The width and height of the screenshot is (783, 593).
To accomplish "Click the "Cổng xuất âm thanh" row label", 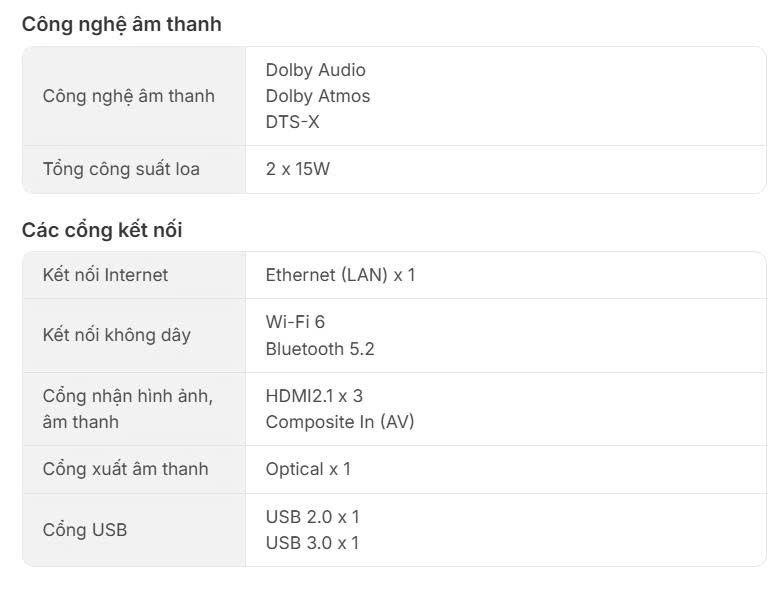I will click(125, 469).
